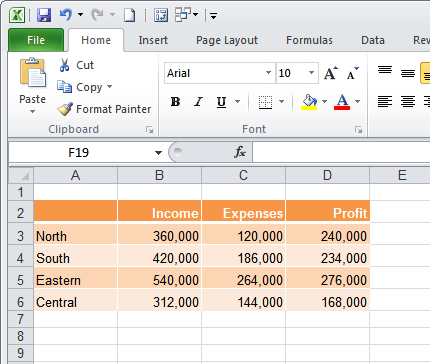Image resolution: width=430 pixels, height=364 pixels.
Task: Click the Select All corner triangle
Action: click(21, 175)
